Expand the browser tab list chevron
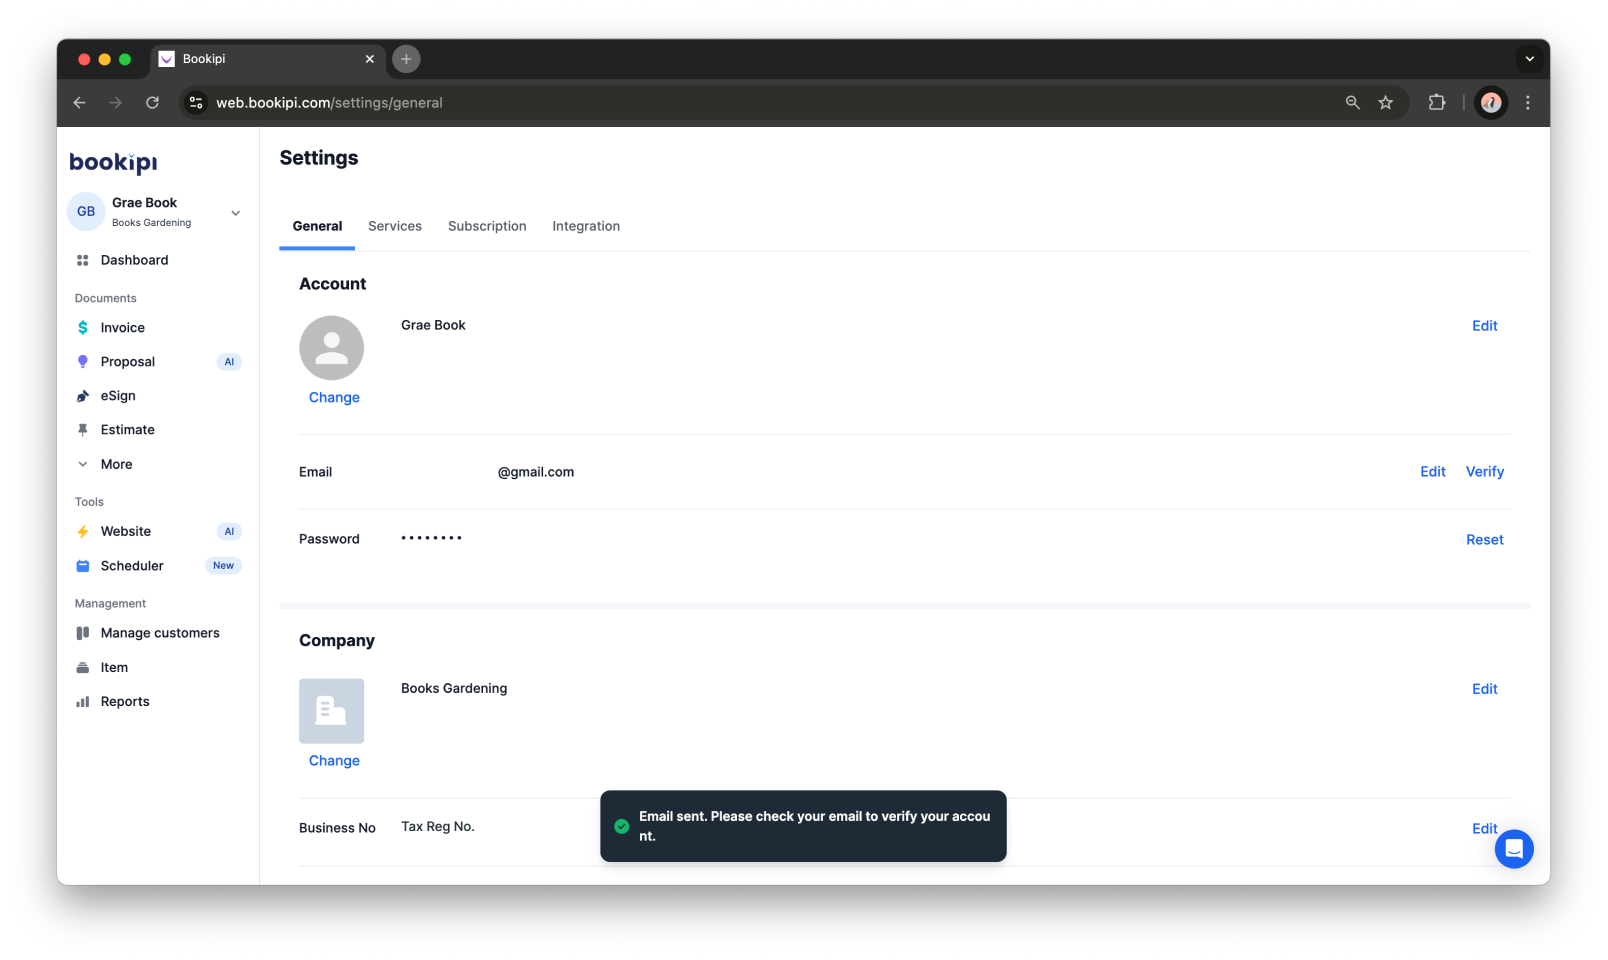The width and height of the screenshot is (1608, 960). (x=1529, y=59)
